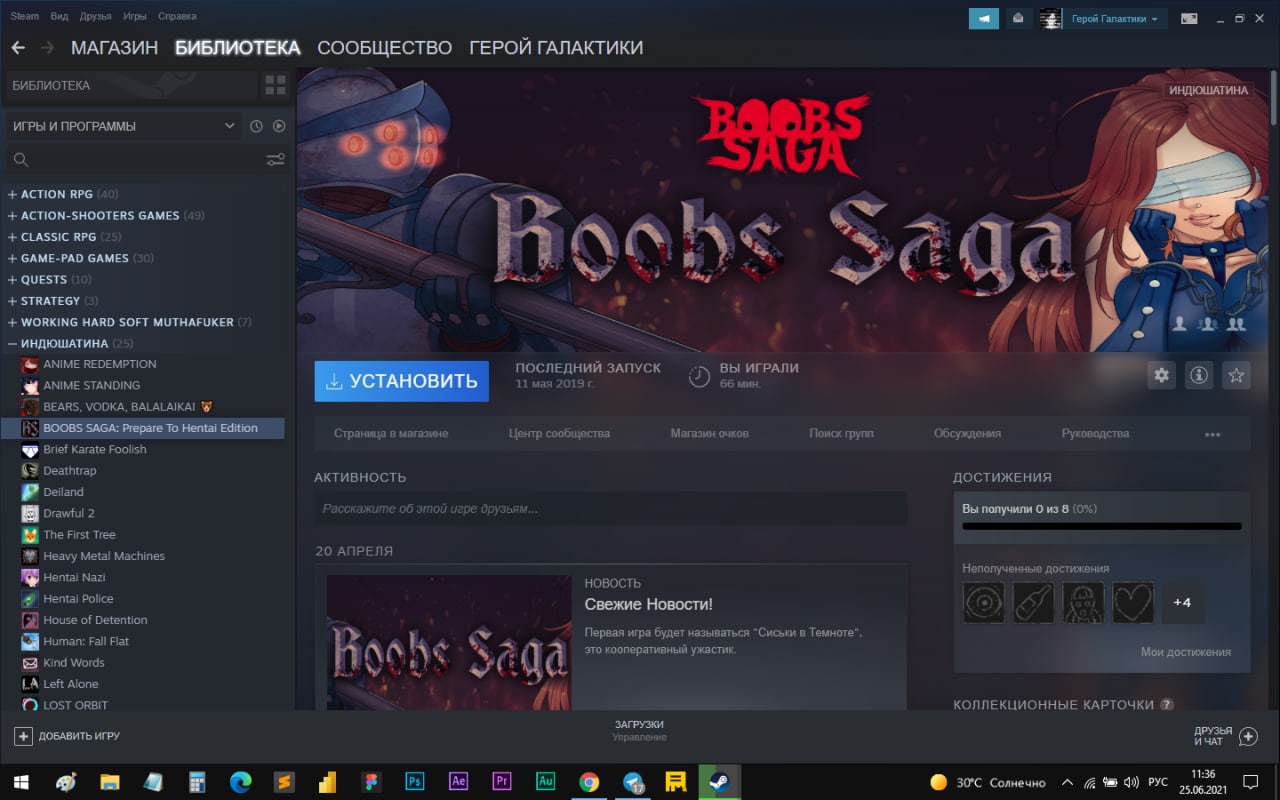
Task: Show the +4 remaining achievements
Action: 1182,603
